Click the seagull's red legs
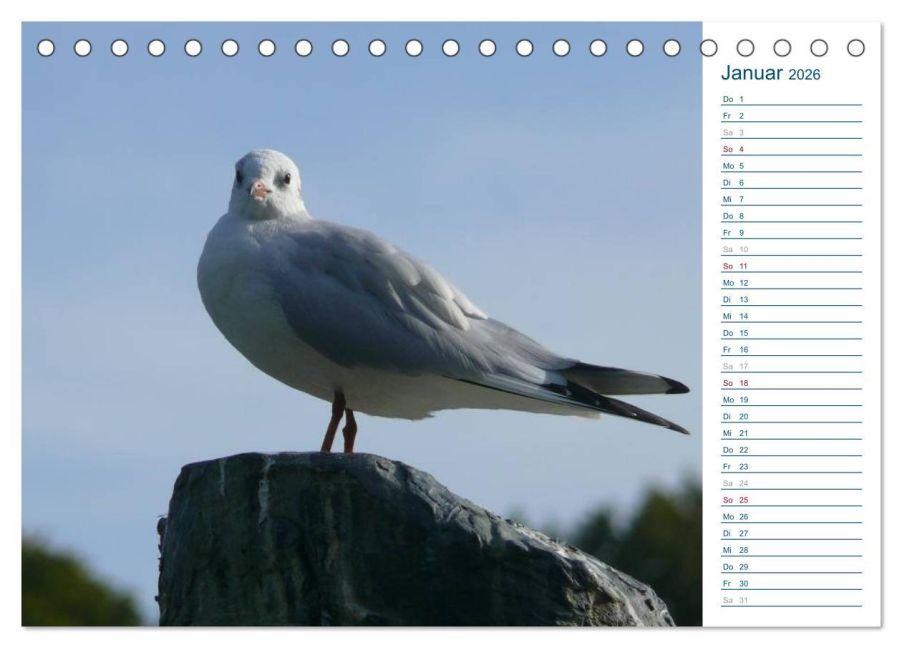Image resolution: width=902 pixels, height=648 pixels. [339, 425]
